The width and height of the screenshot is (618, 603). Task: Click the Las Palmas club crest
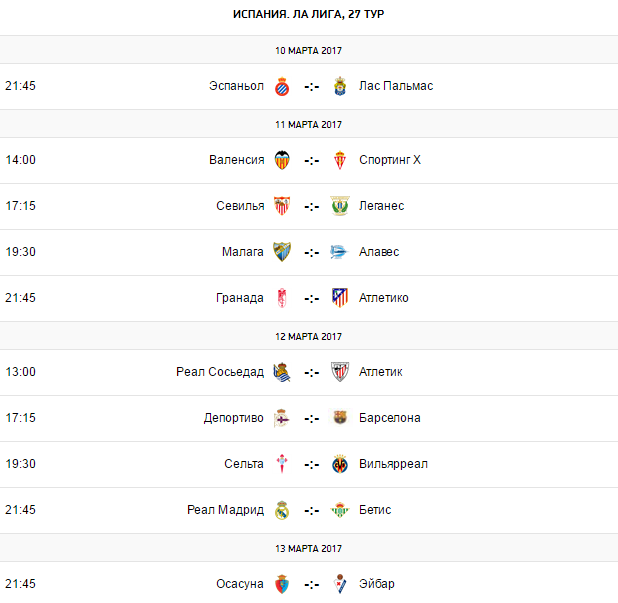pyautogui.click(x=340, y=86)
